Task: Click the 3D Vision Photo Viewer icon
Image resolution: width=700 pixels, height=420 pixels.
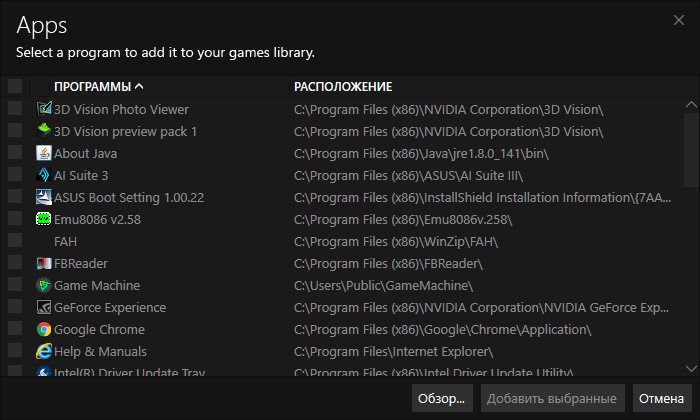Action: click(44, 109)
